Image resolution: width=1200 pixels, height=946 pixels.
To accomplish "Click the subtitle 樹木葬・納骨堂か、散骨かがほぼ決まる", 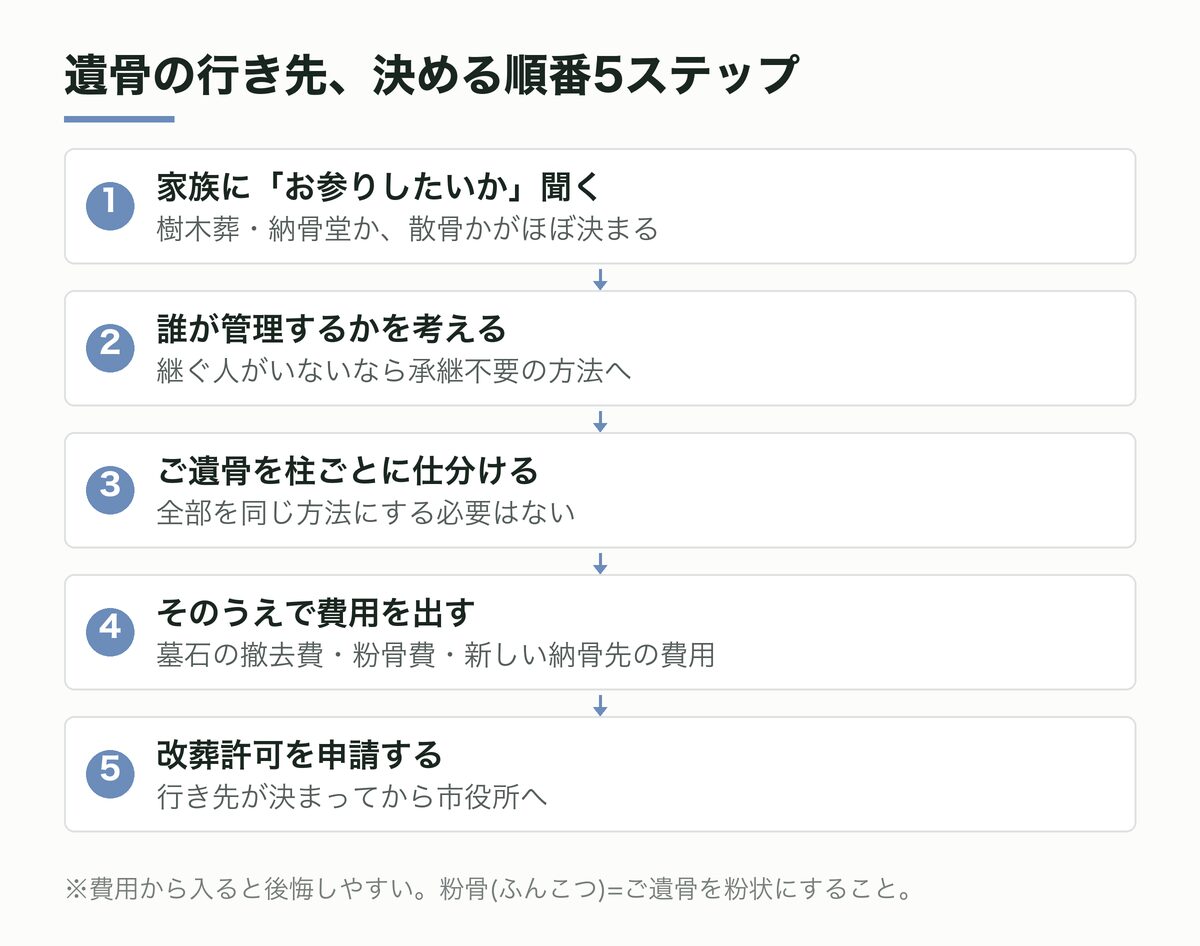I will pos(408,230).
